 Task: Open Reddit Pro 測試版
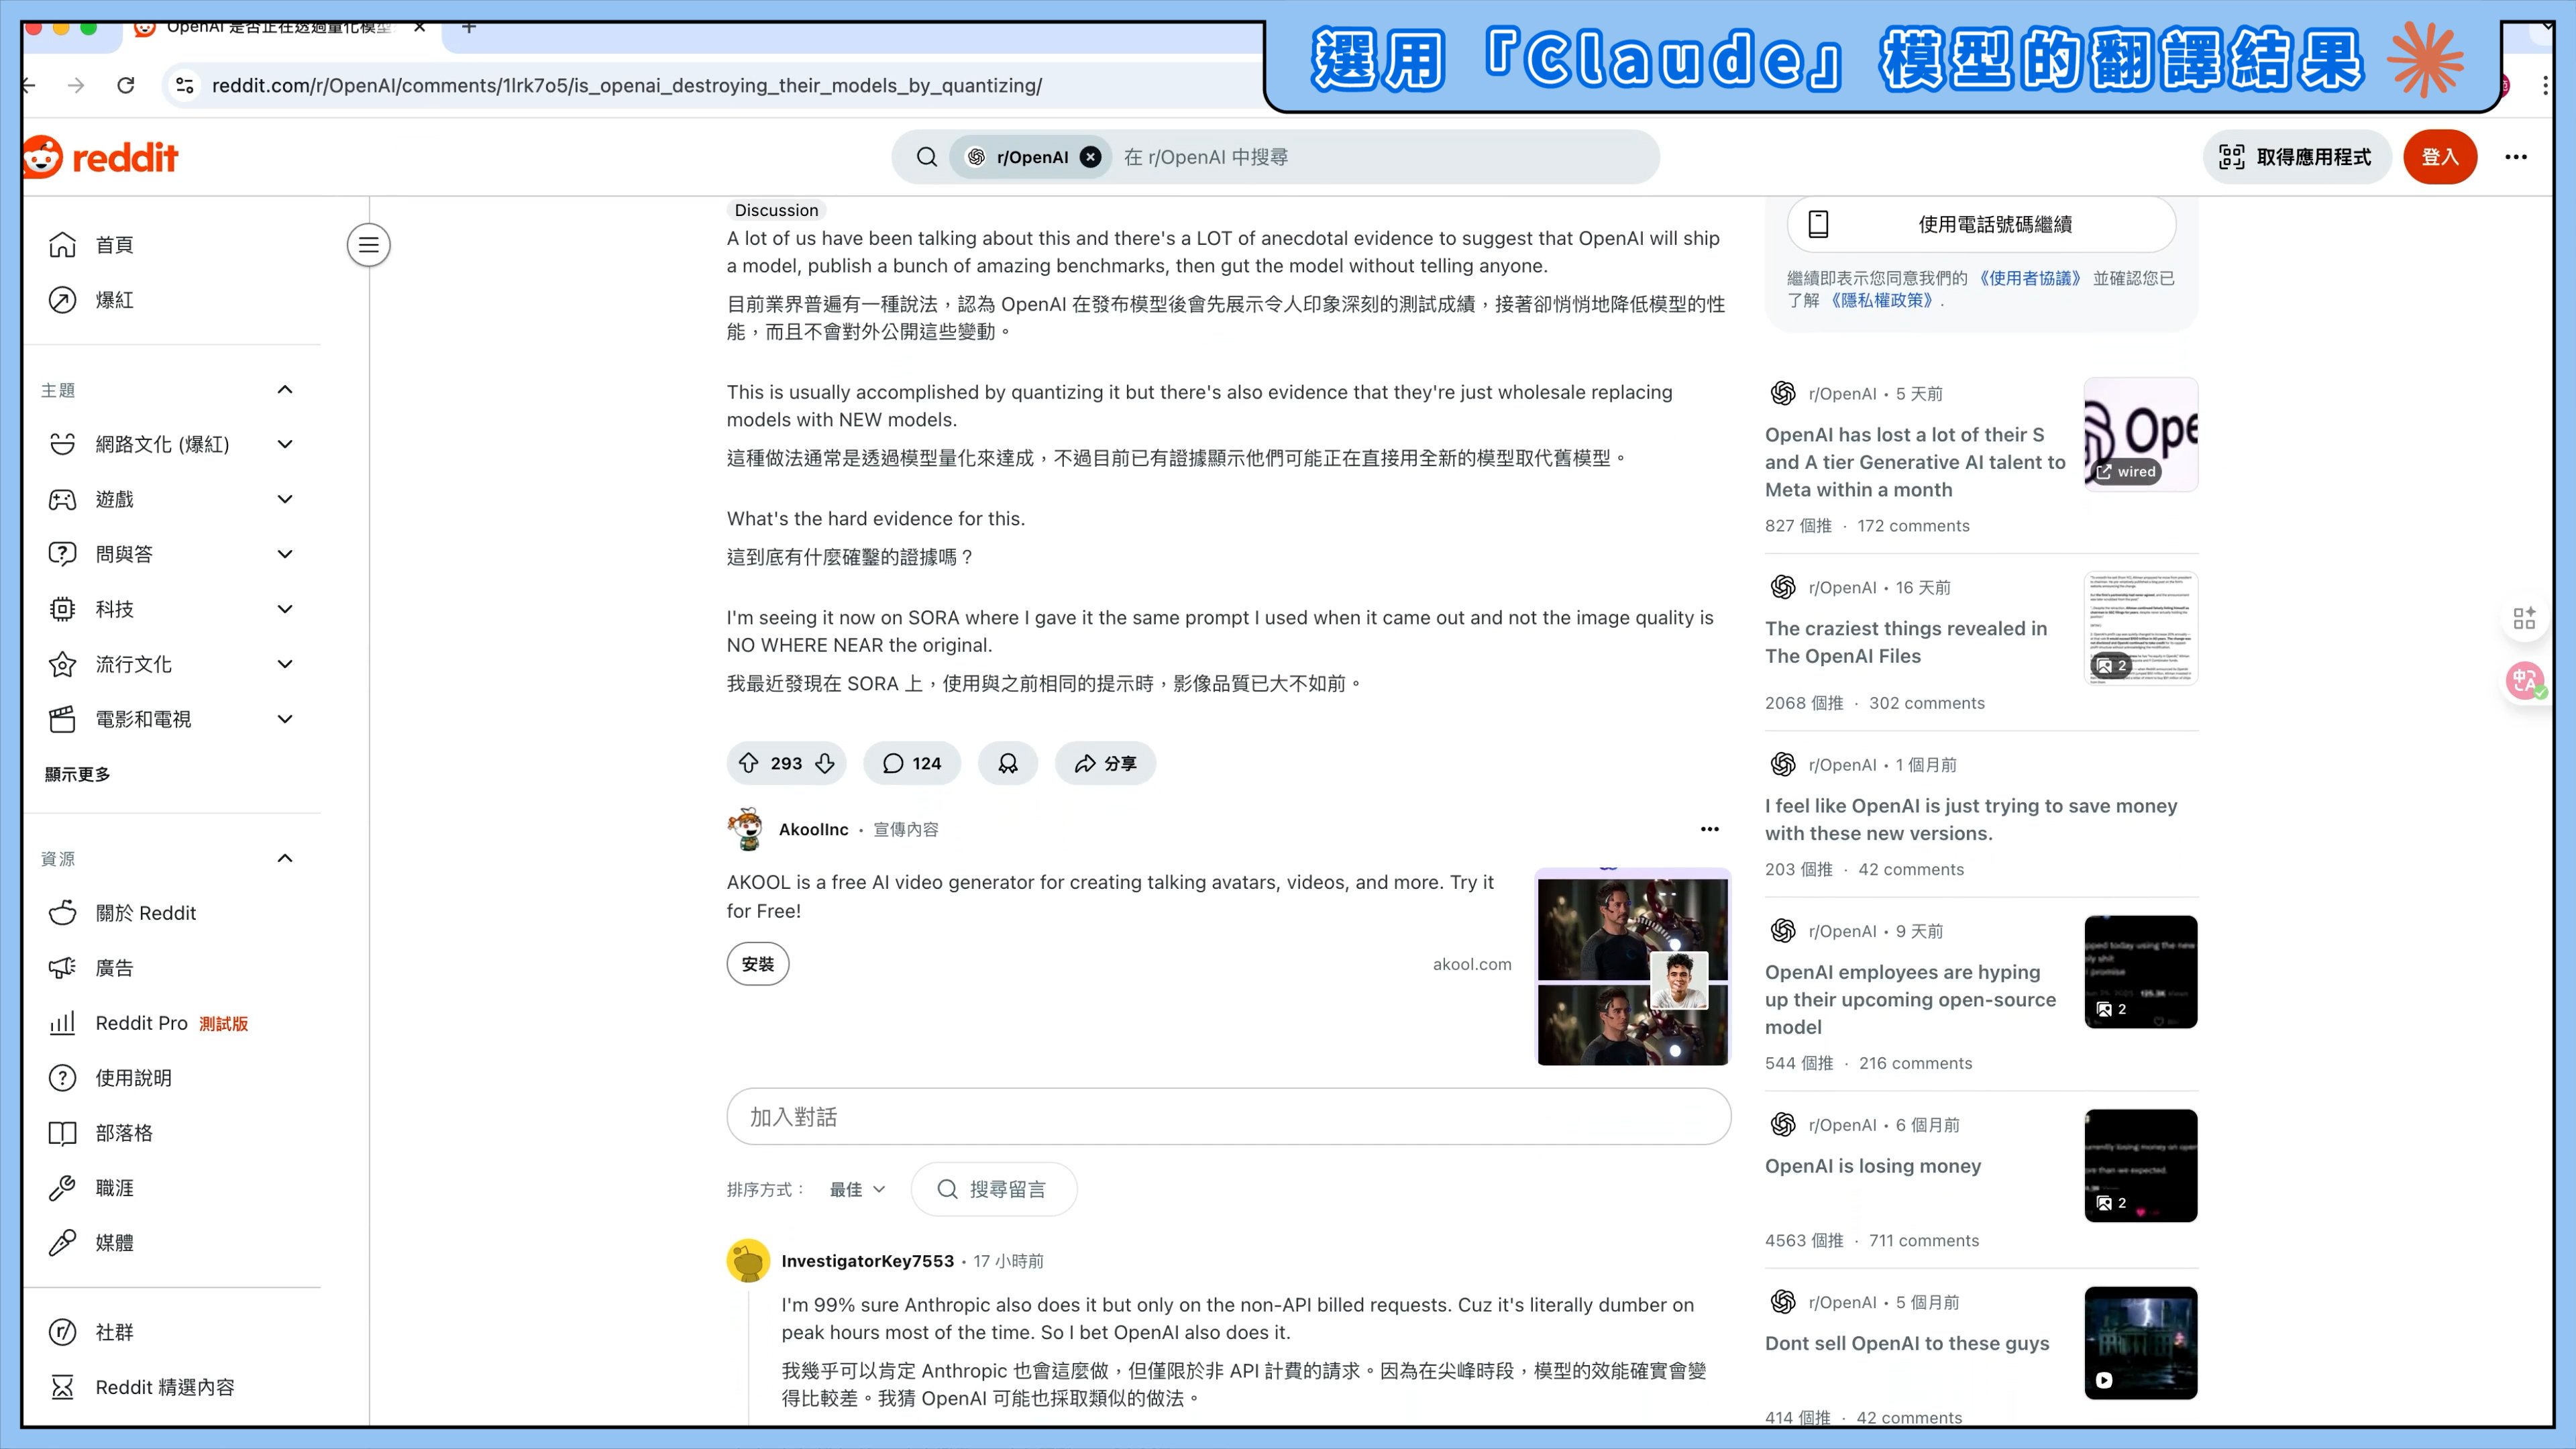click(172, 1023)
